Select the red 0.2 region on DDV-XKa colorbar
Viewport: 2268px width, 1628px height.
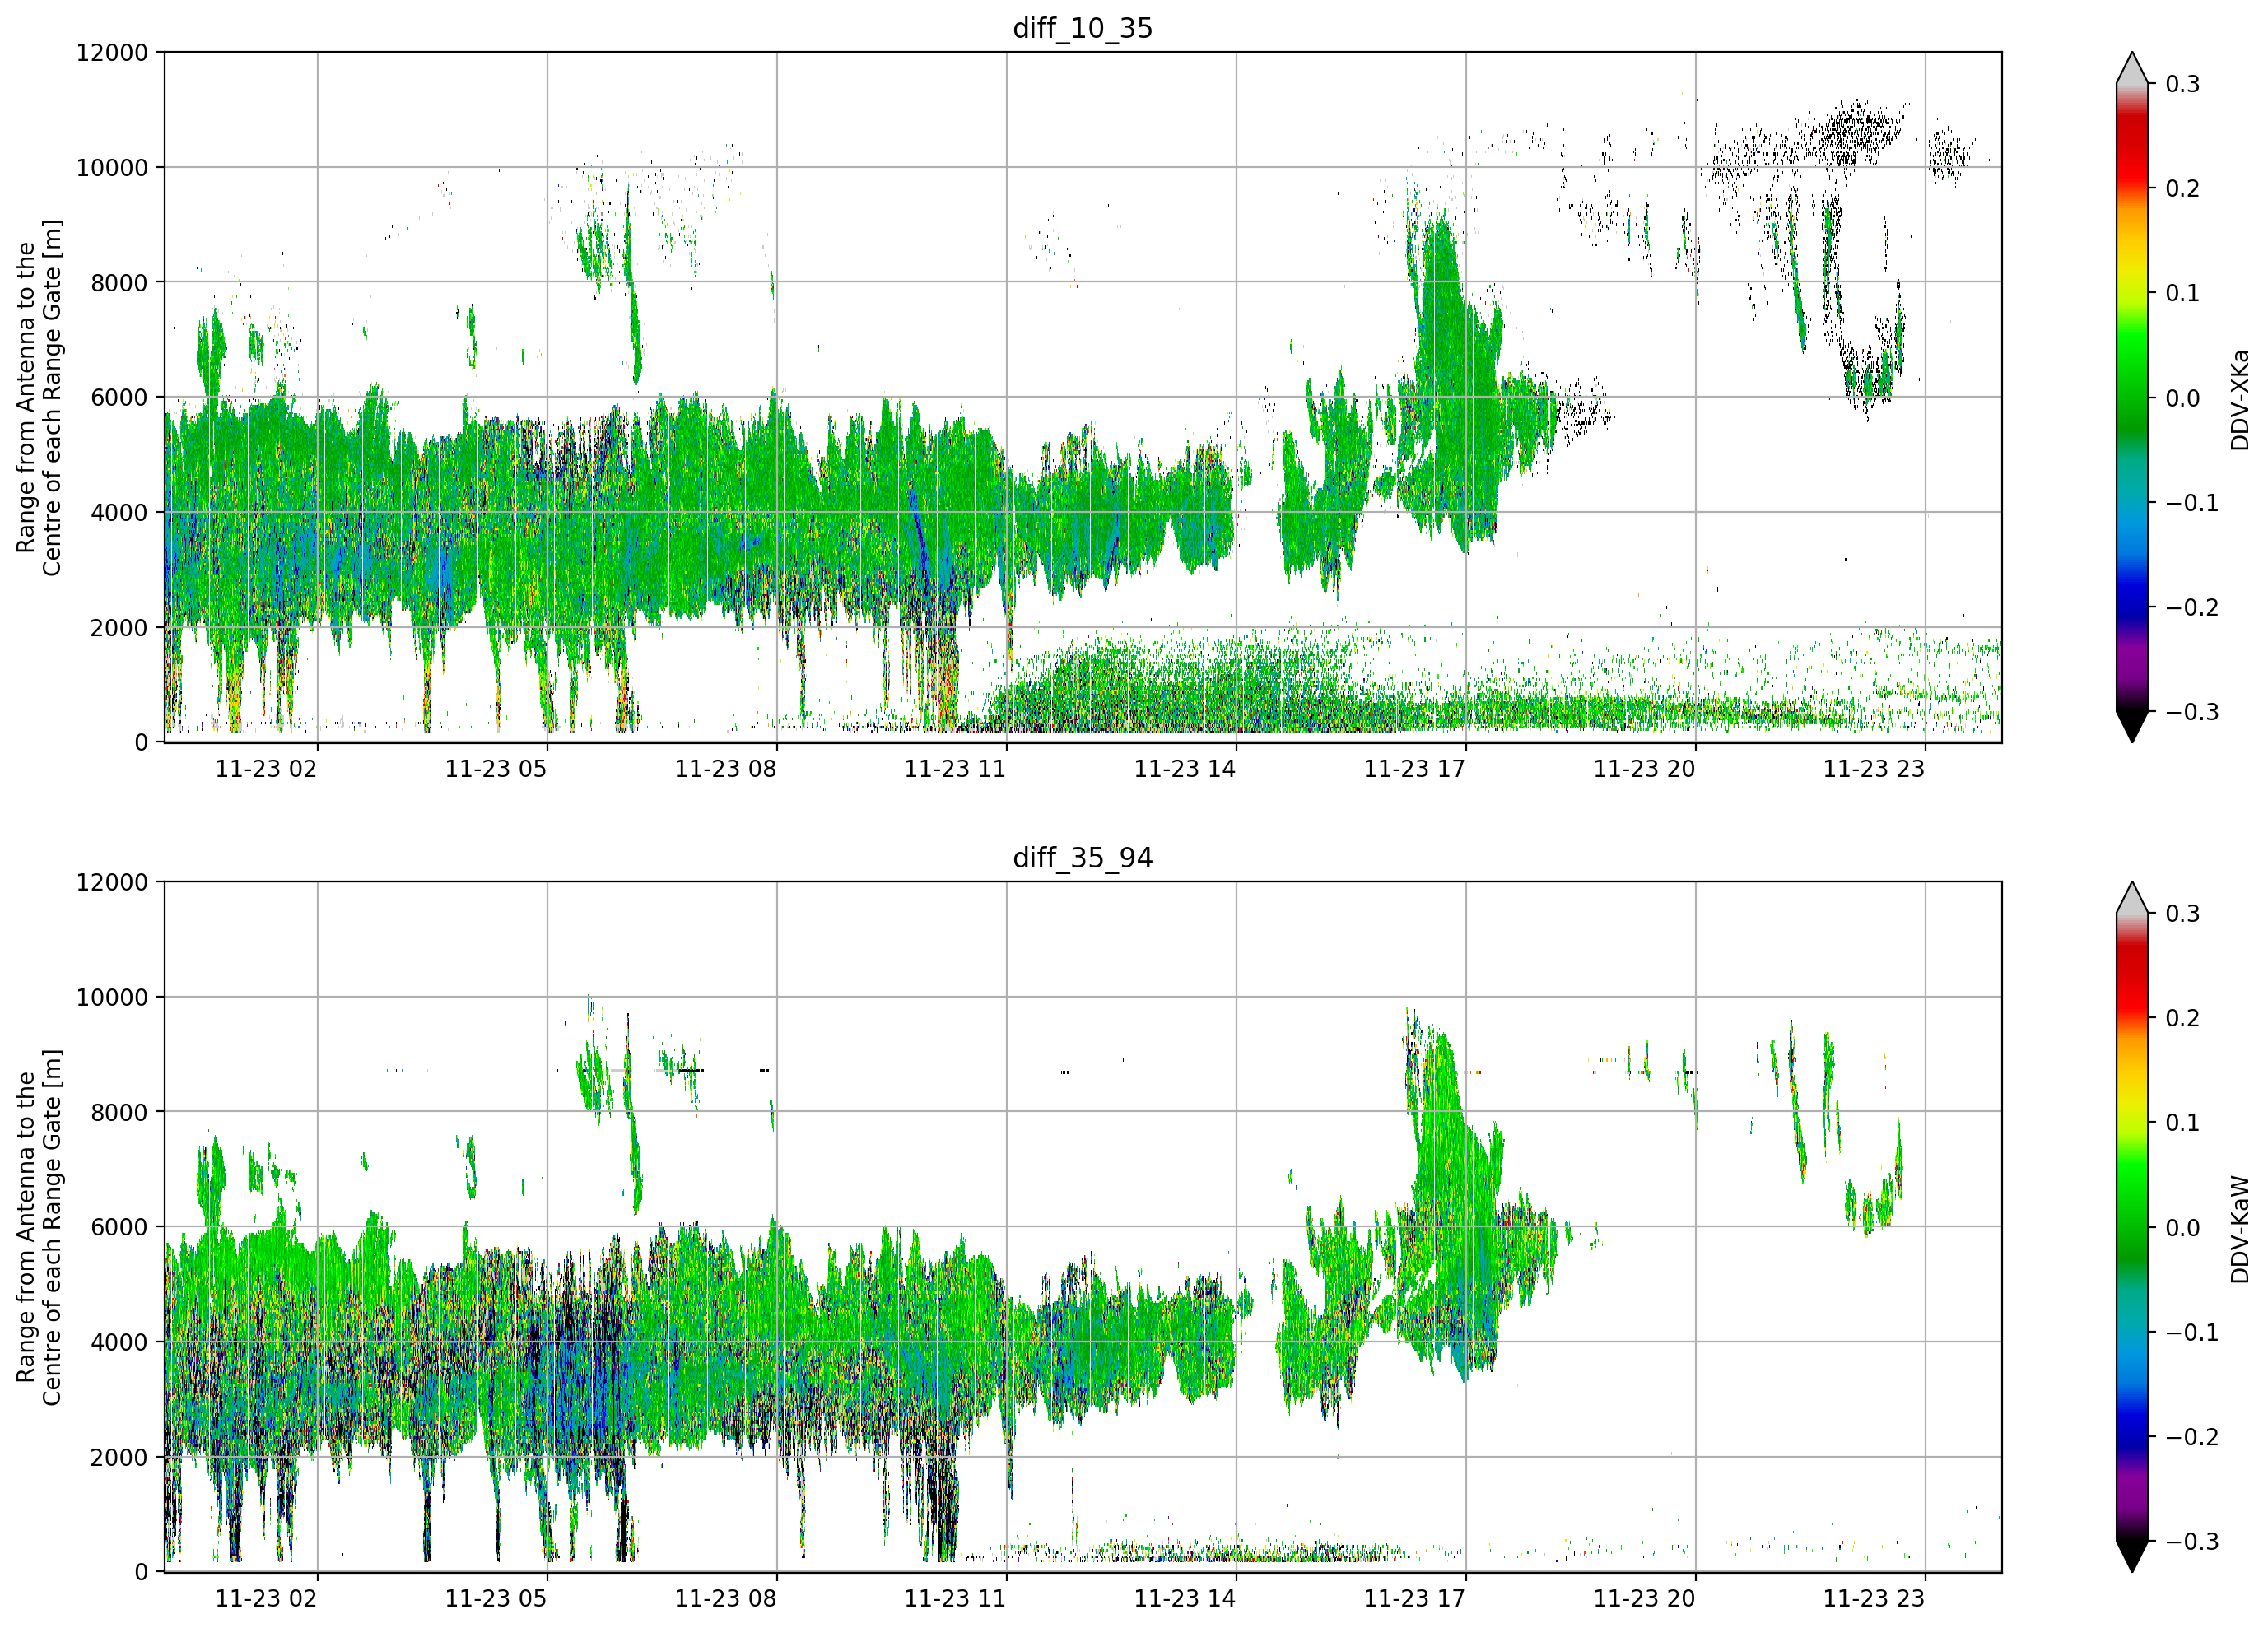tap(2132, 188)
